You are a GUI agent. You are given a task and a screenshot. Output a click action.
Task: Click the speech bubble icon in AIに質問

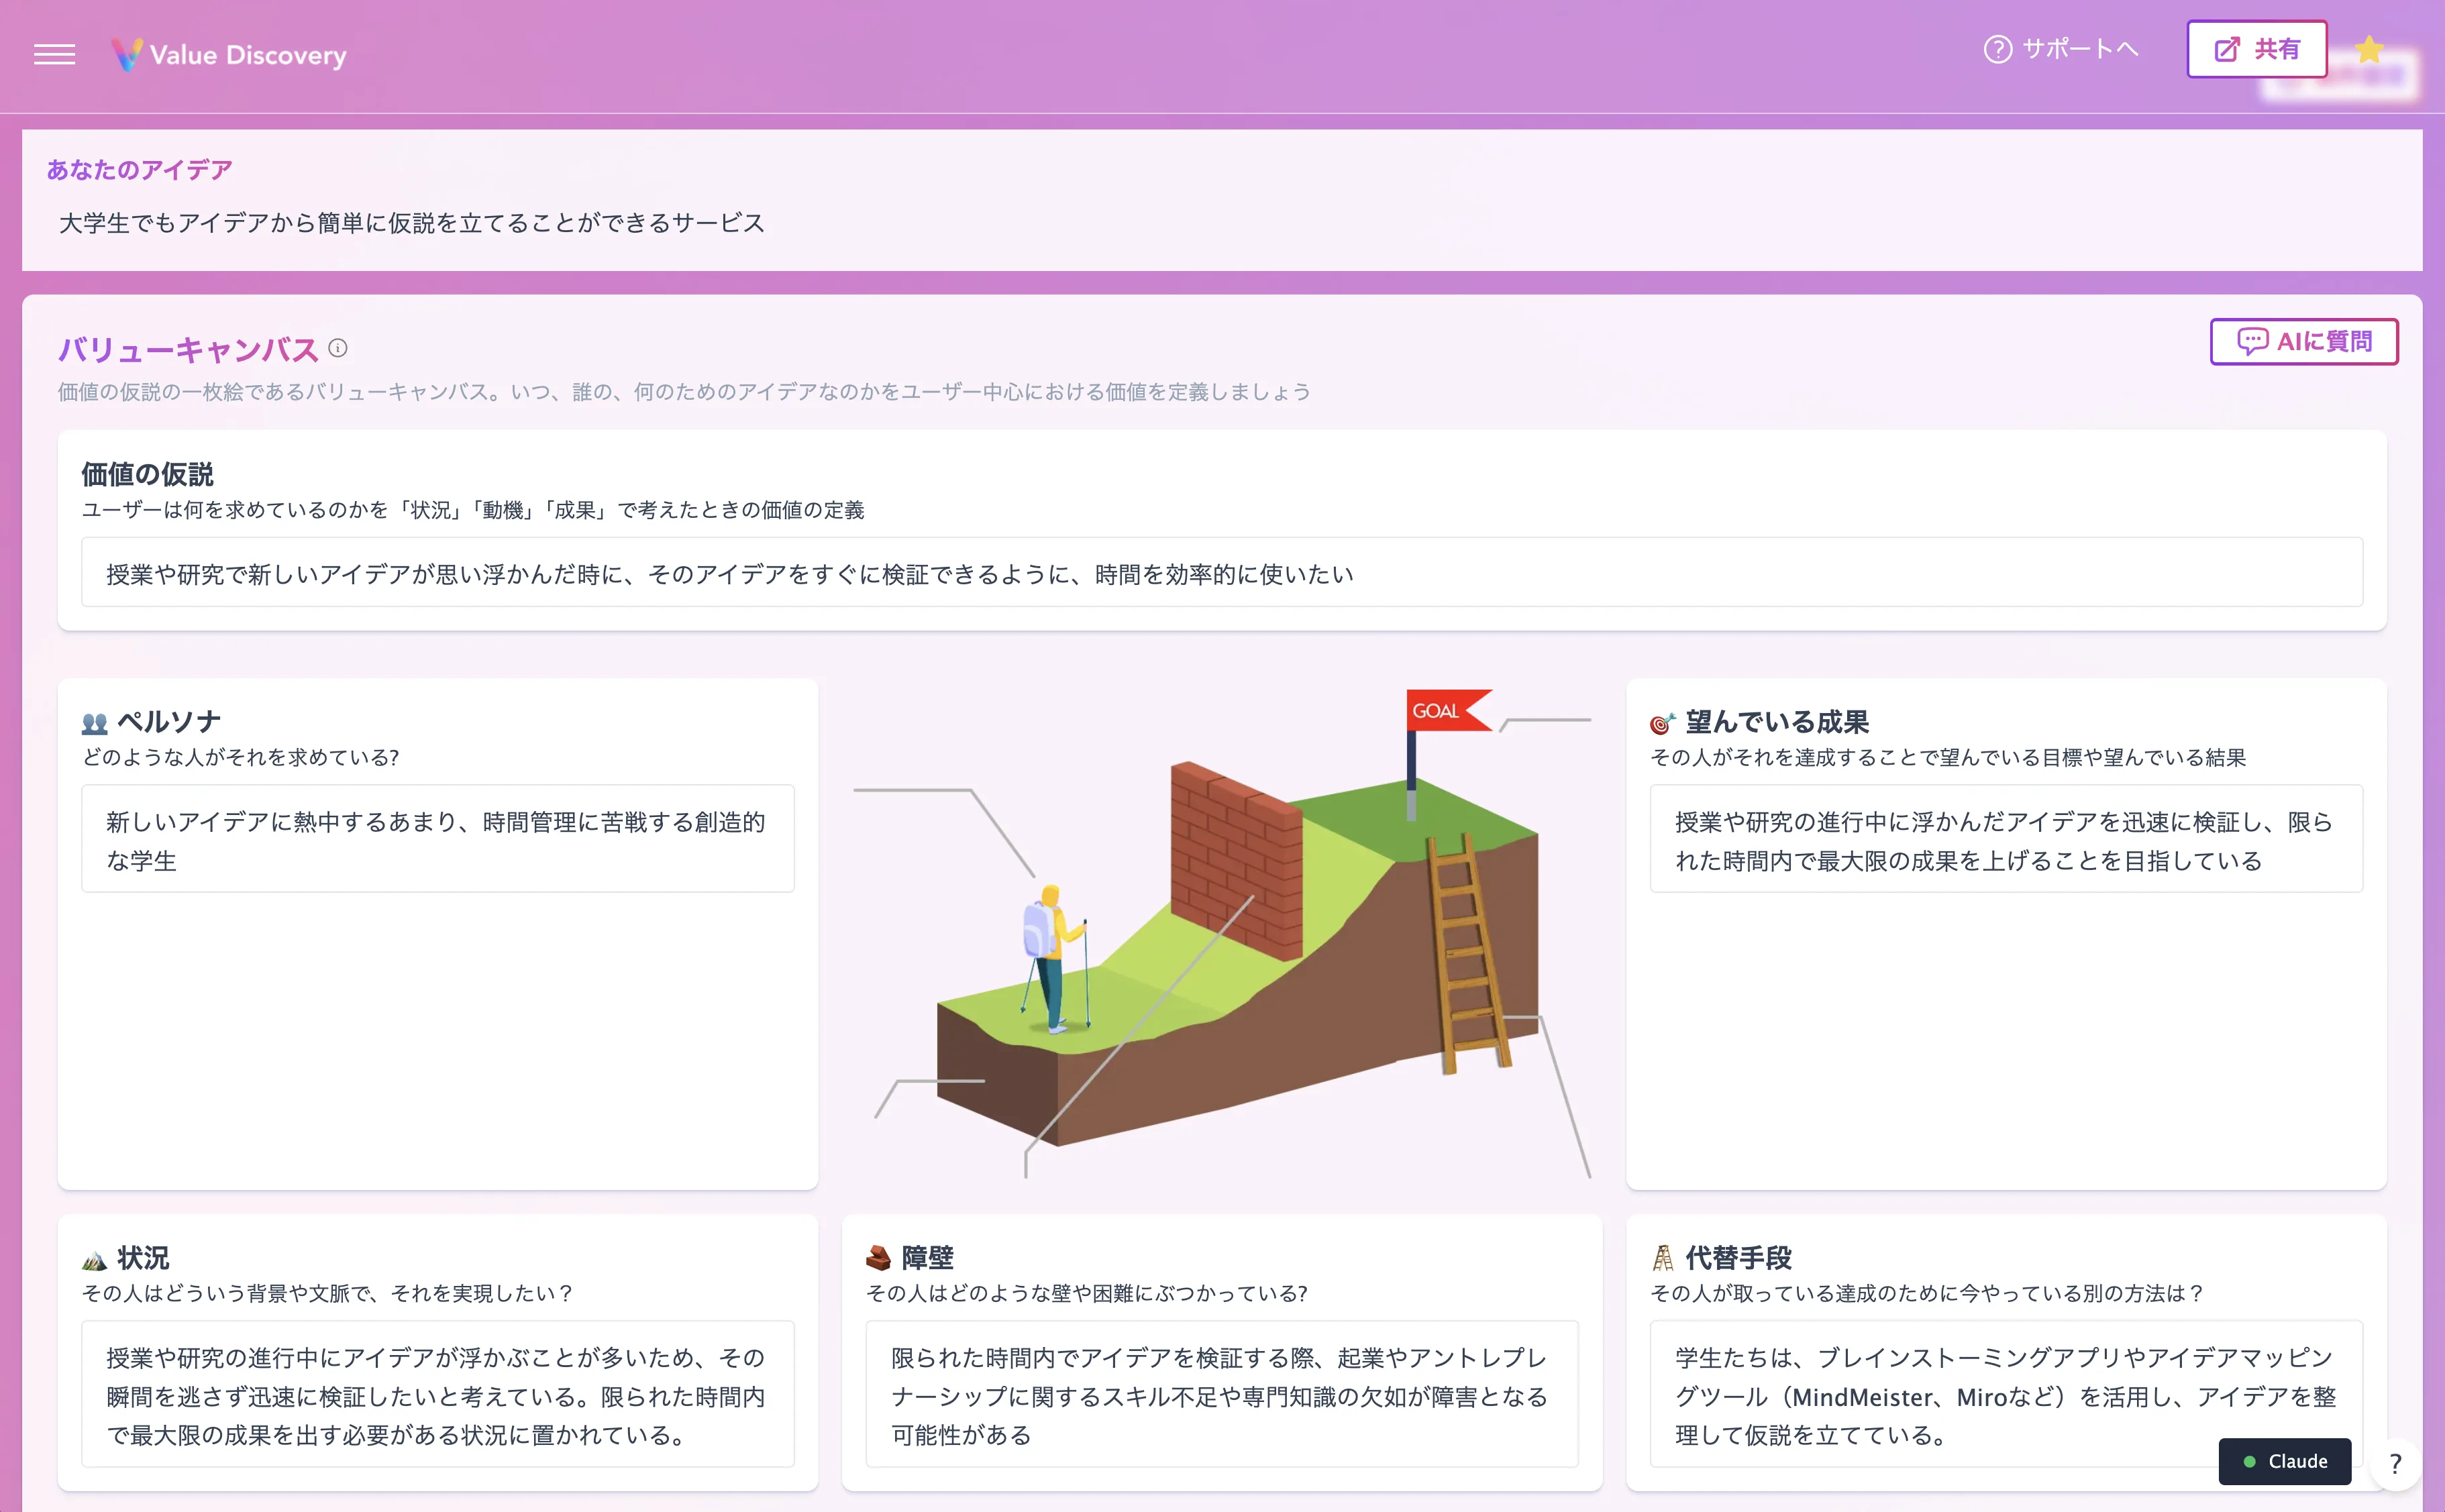pyautogui.click(x=2252, y=342)
